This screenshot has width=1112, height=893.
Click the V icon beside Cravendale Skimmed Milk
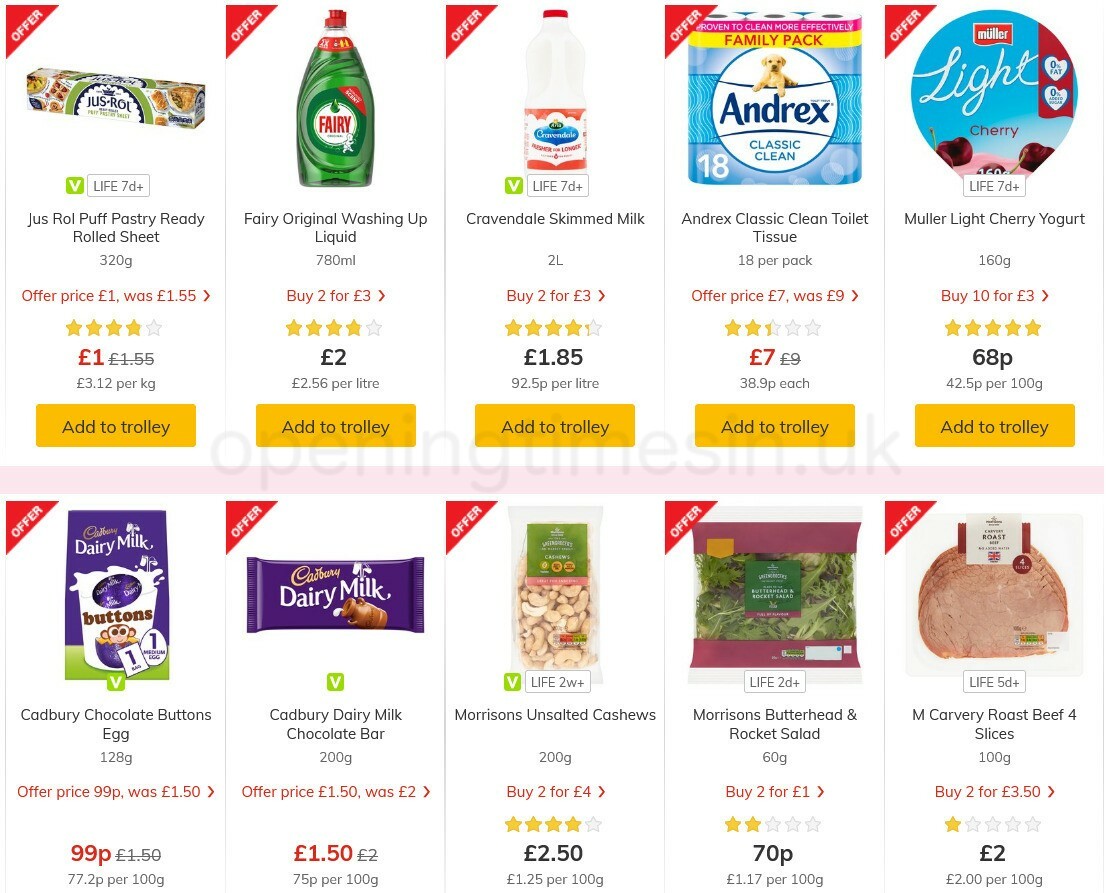pyautogui.click(x=513, y=185)
